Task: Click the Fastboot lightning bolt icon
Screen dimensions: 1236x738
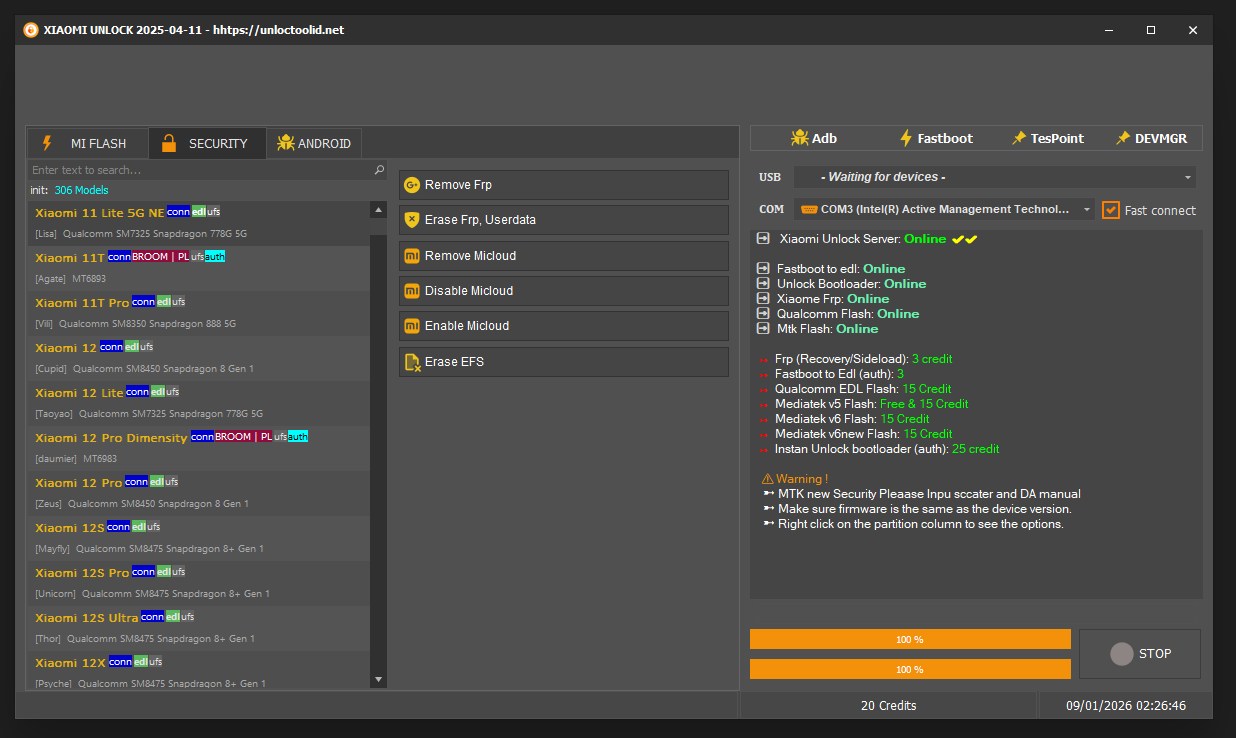Action: click(x=906, y=138)
